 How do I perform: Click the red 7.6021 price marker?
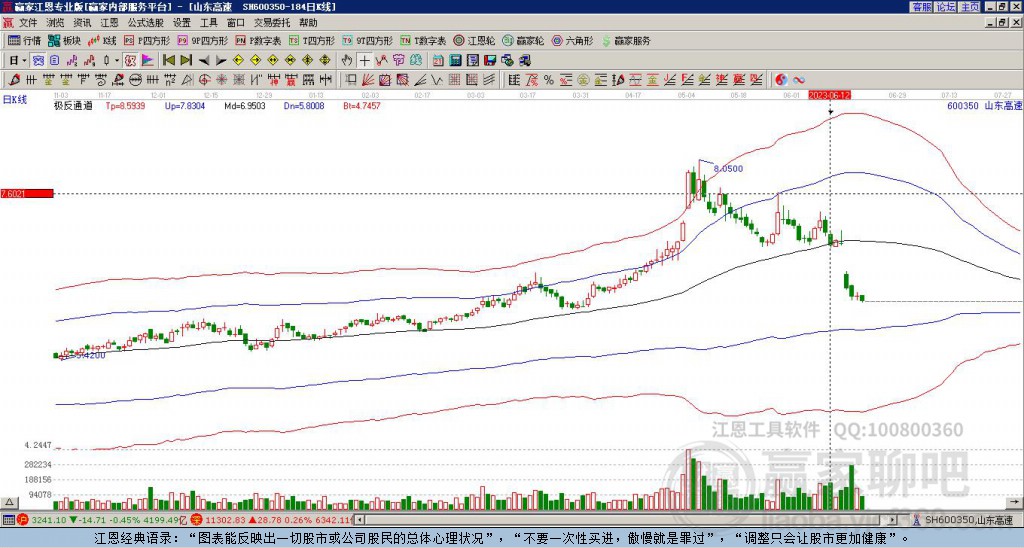(x=27, y=193)
